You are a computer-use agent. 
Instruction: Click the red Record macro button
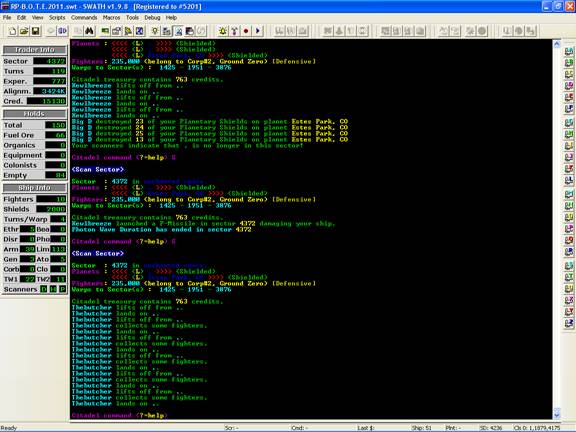[x=246, y=31]
